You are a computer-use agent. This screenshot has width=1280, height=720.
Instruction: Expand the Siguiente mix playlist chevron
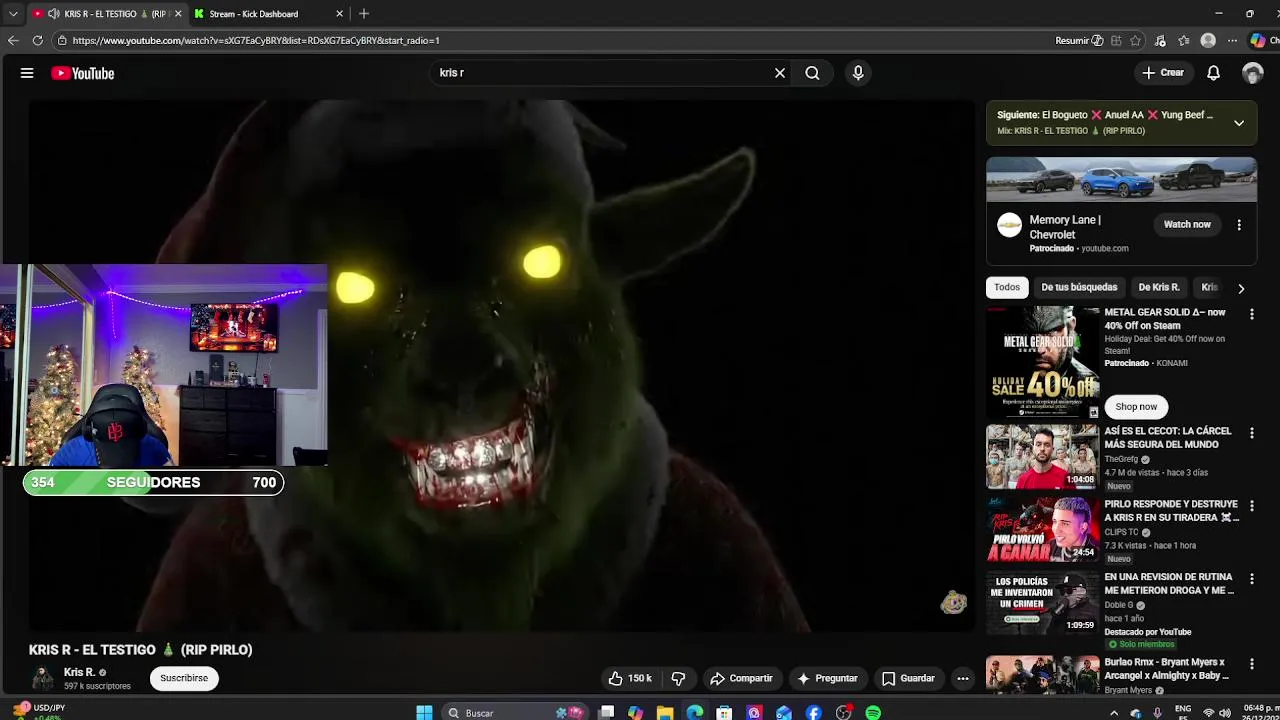tap(1239, 123)
